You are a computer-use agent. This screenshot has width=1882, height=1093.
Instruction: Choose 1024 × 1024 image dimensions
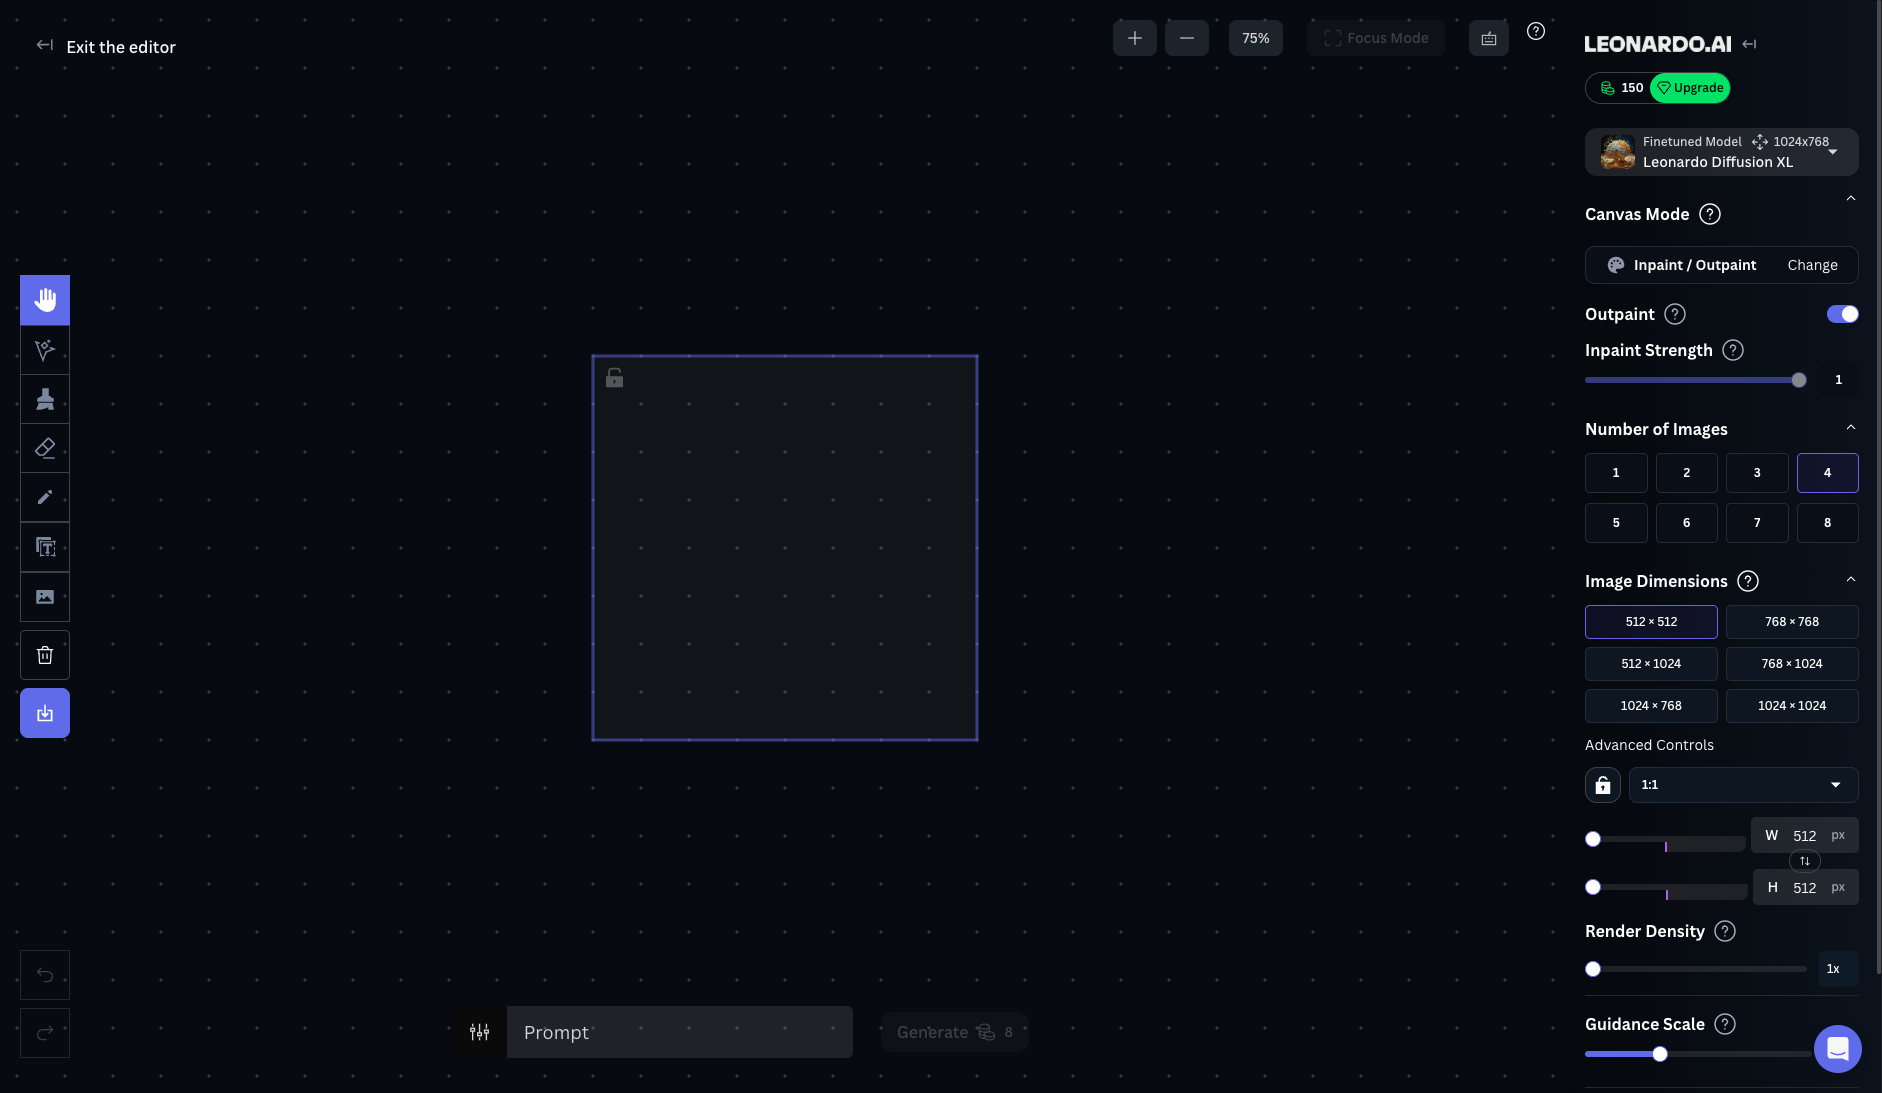(1792, 706)
